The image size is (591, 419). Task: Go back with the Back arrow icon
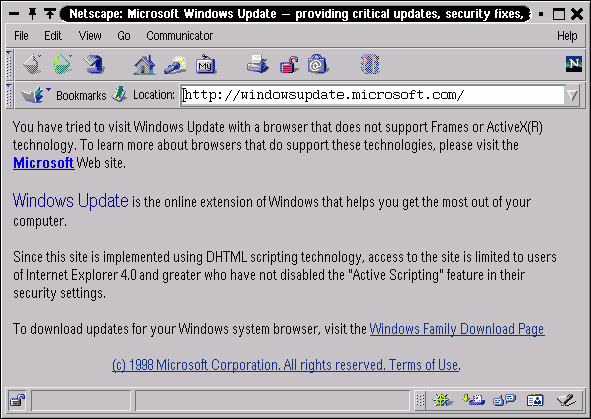tap(32, 64)
